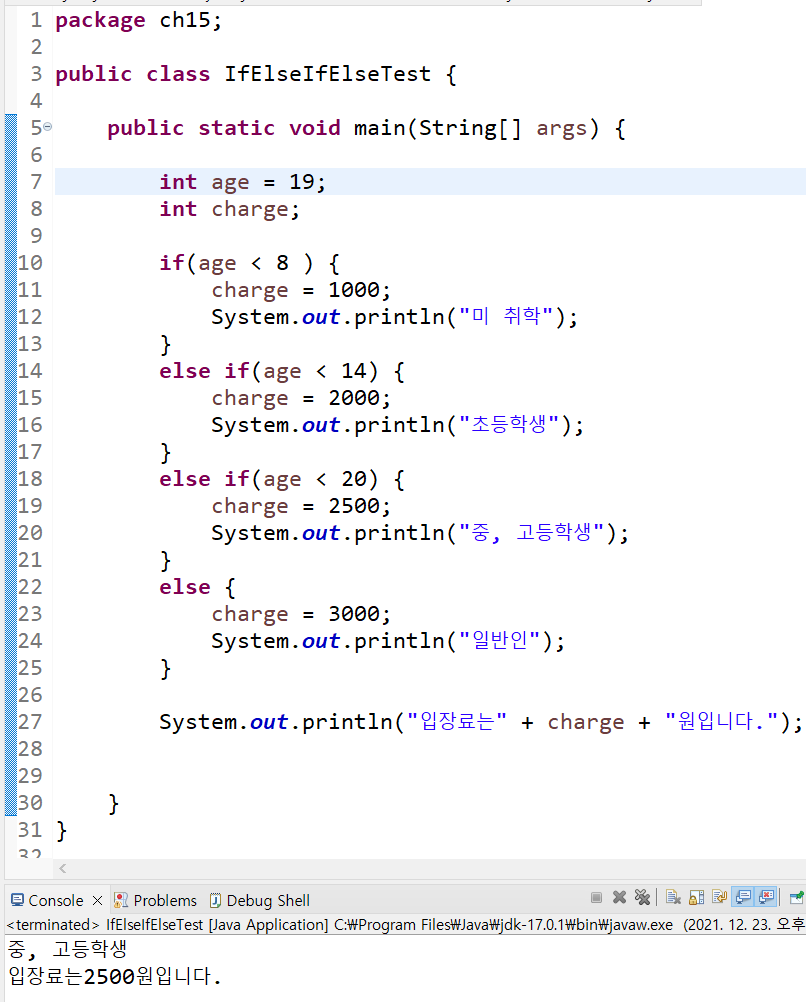Click 'else if(age < 20)' on line 18
806x1002 pixels.
coord(269,479)
